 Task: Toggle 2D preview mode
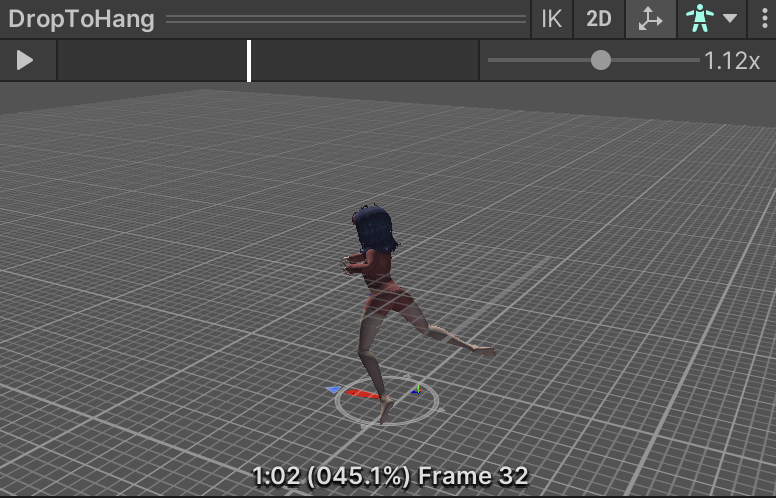pyautogui.click(x=599, y=19)
